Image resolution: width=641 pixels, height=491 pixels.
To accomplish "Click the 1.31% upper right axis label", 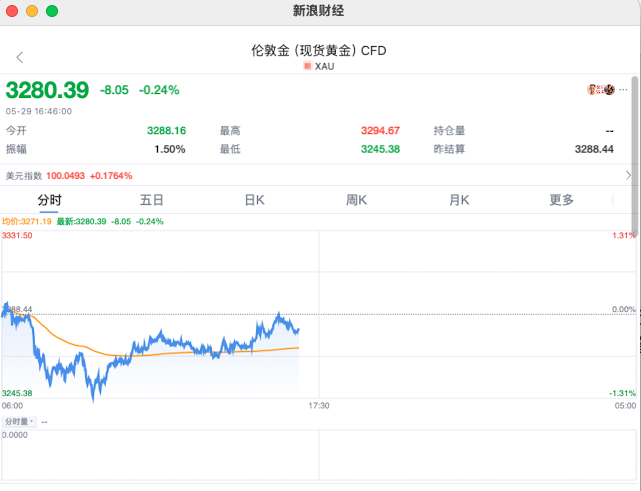I will [x=624, y=235].
